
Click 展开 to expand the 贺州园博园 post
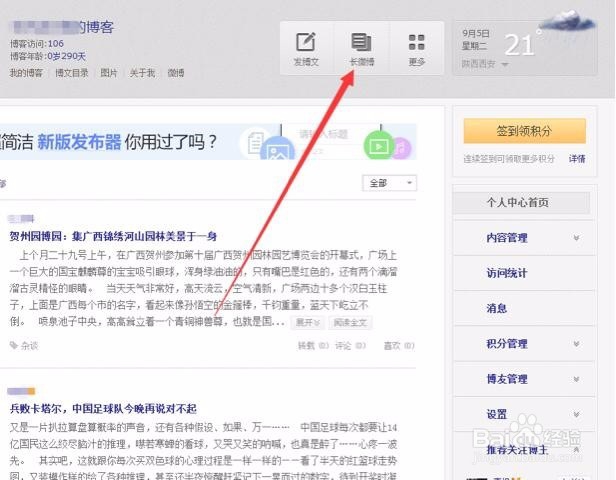[308, 322]
